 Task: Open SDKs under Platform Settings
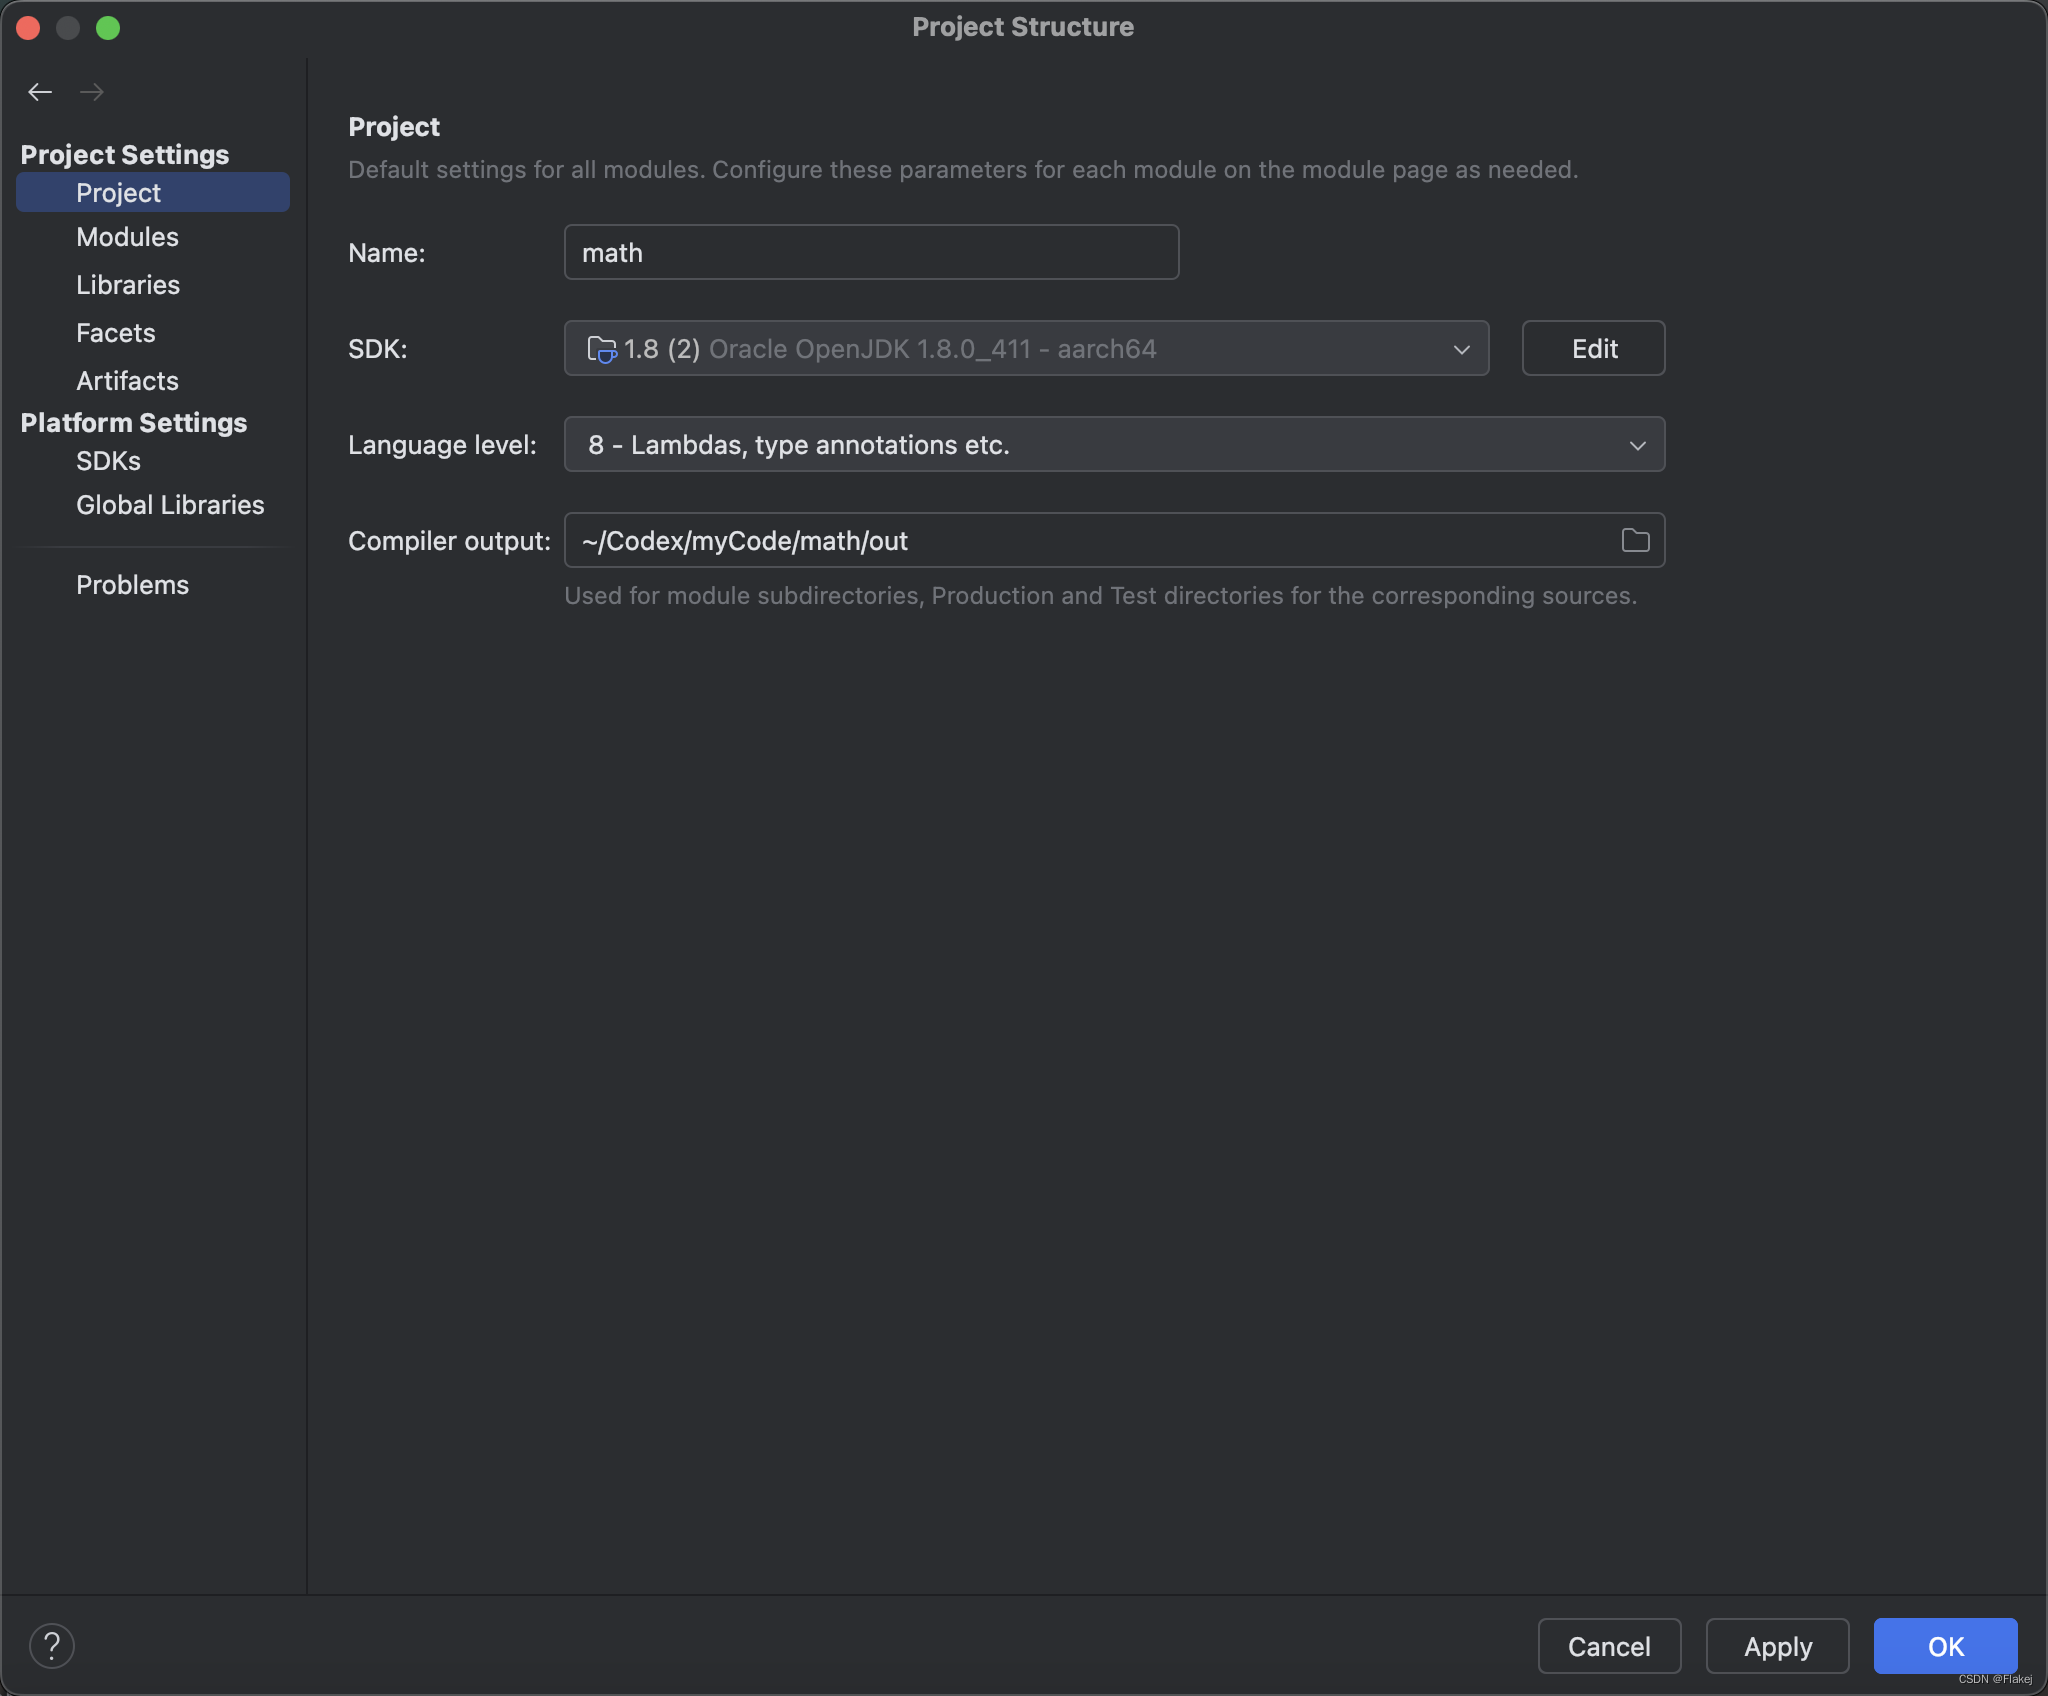pos(108,461)
